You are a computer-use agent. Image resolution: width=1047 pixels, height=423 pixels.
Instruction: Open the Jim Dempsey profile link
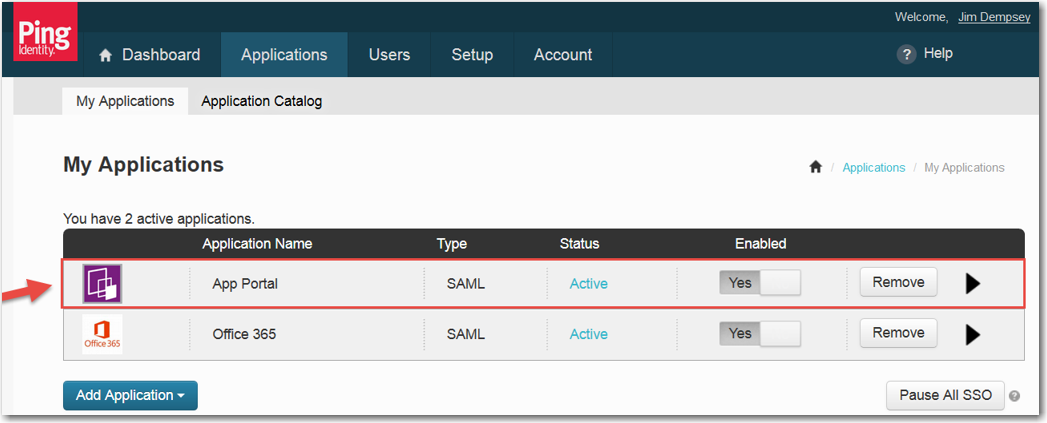click(993, 17)
